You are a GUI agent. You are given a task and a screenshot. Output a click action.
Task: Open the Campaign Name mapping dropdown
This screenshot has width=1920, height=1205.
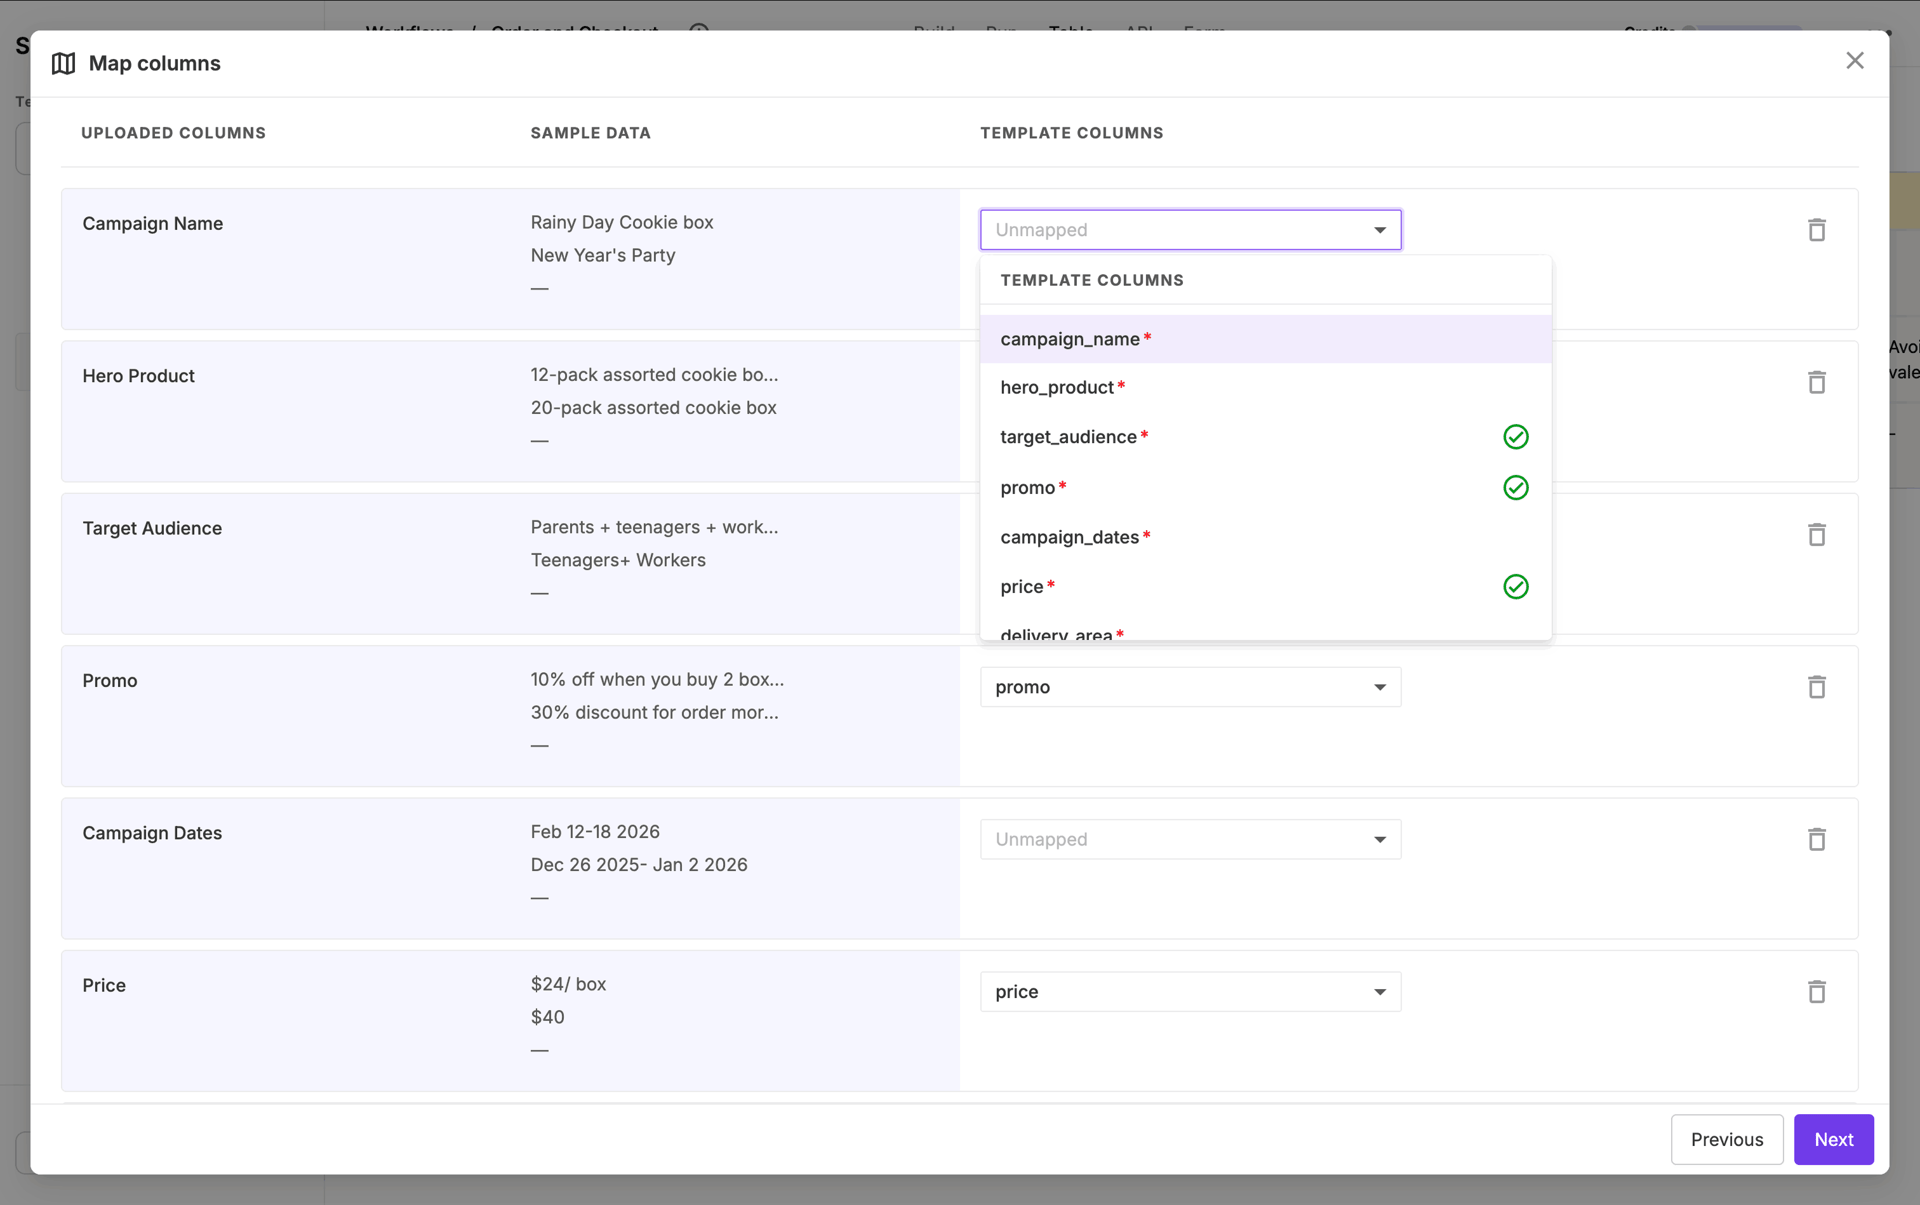point(1190,230)
